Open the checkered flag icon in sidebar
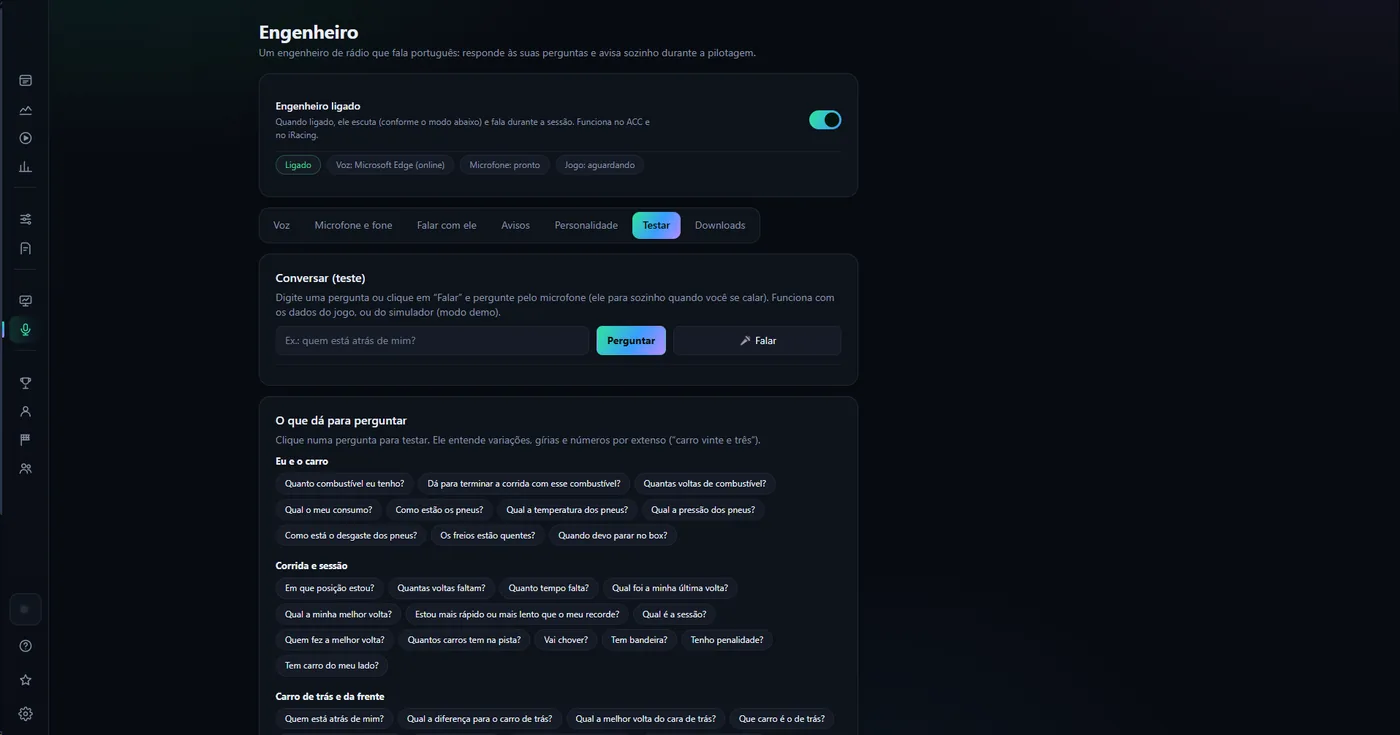Image resolution: width=1400 pixels, height=735 pixels. tap(25, 440)
